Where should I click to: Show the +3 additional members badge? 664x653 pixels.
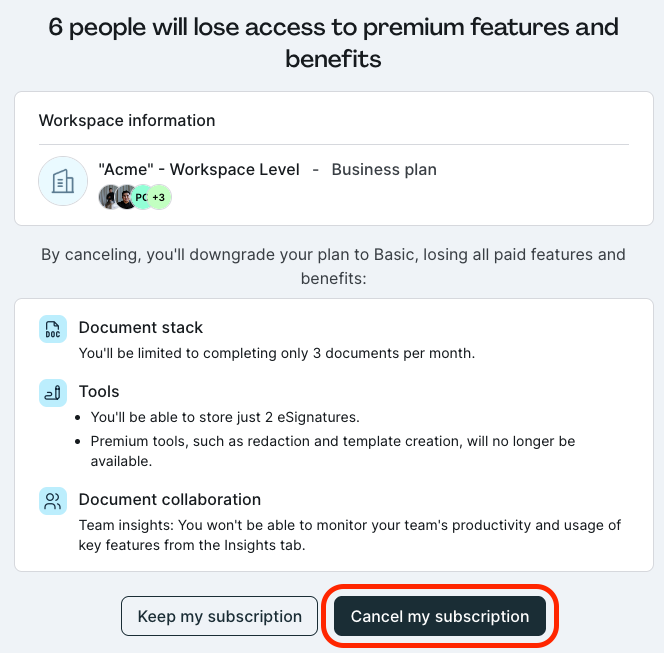(159, 197)
